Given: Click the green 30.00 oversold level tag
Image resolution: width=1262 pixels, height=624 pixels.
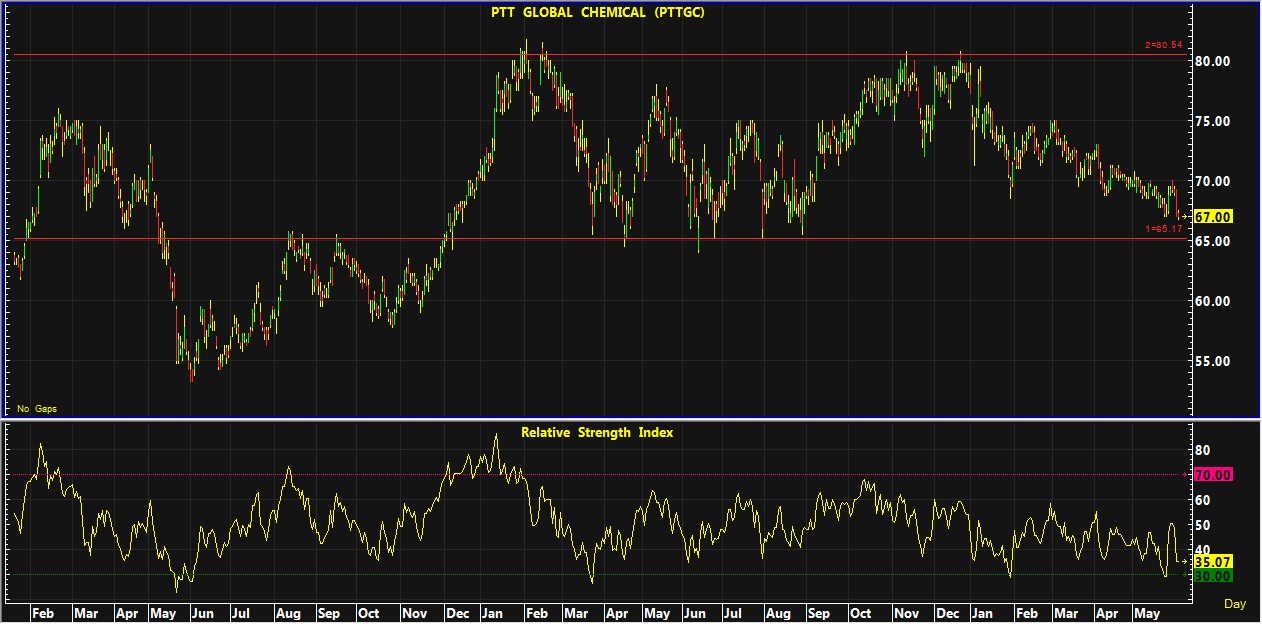Looking at the screenshot, I should (x=1213, y=576).
